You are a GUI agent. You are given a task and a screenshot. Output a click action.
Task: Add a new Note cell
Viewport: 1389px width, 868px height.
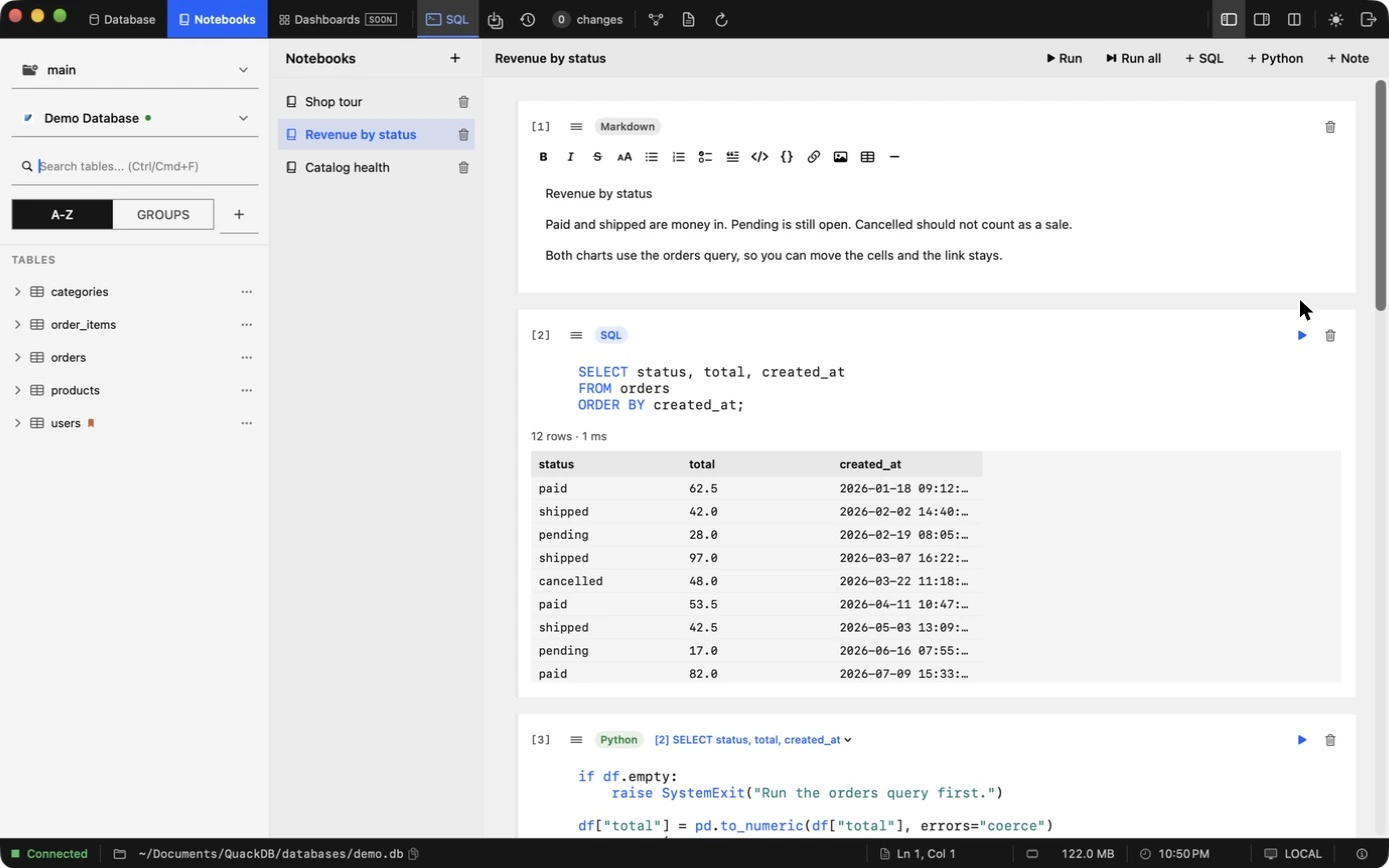point(1348,58)
